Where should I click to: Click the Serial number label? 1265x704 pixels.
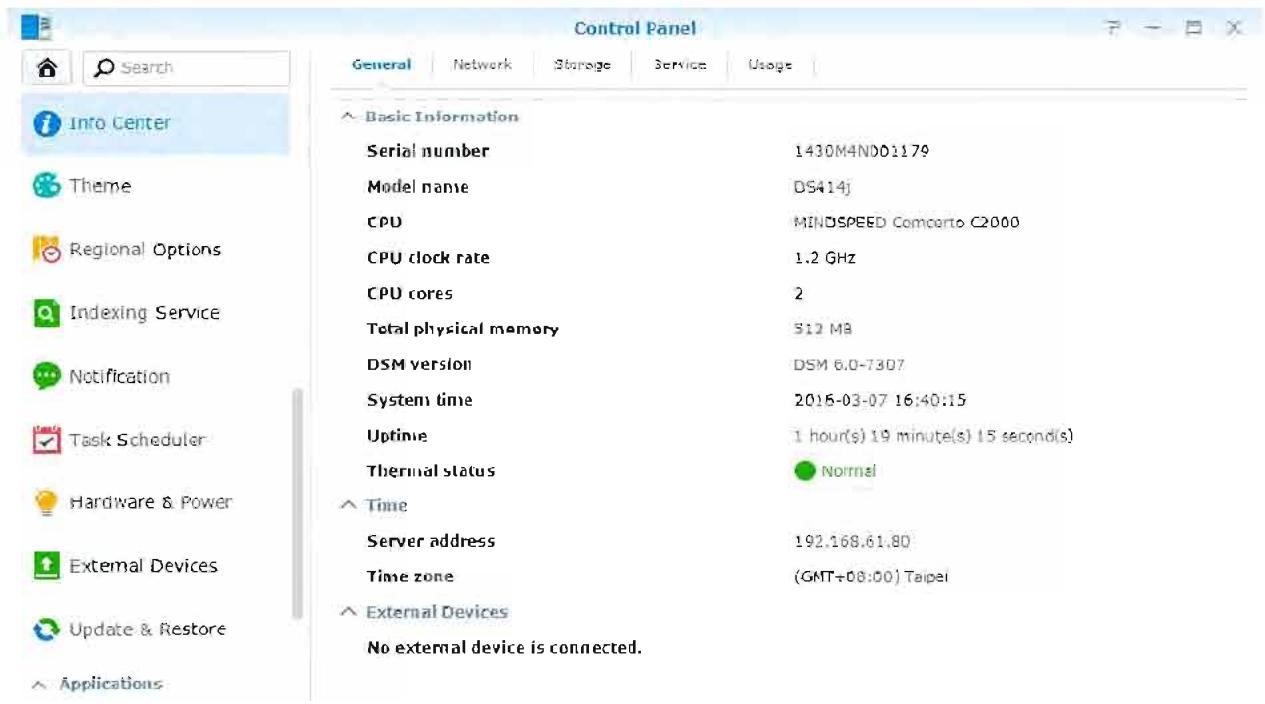[x=428, y=151]
